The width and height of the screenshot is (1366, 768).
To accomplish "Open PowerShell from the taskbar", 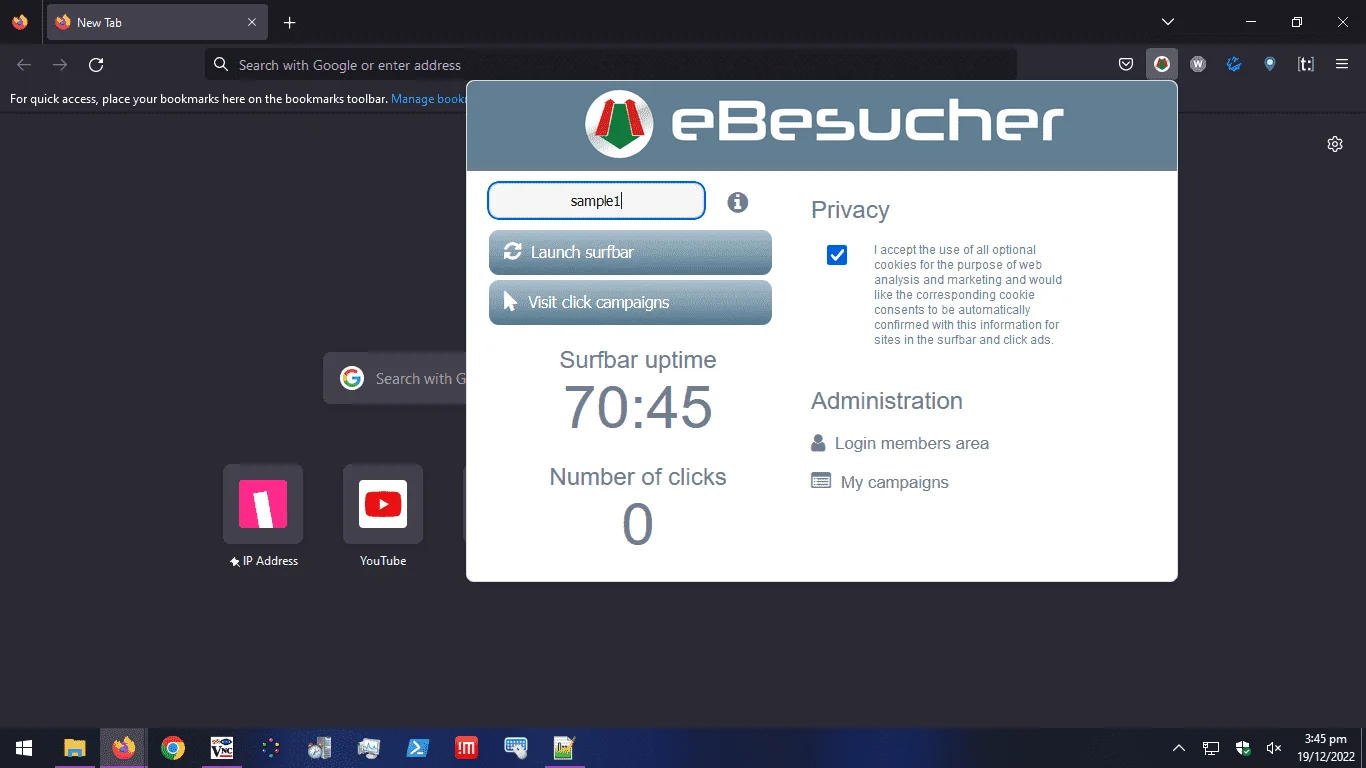I will point(418,748).
